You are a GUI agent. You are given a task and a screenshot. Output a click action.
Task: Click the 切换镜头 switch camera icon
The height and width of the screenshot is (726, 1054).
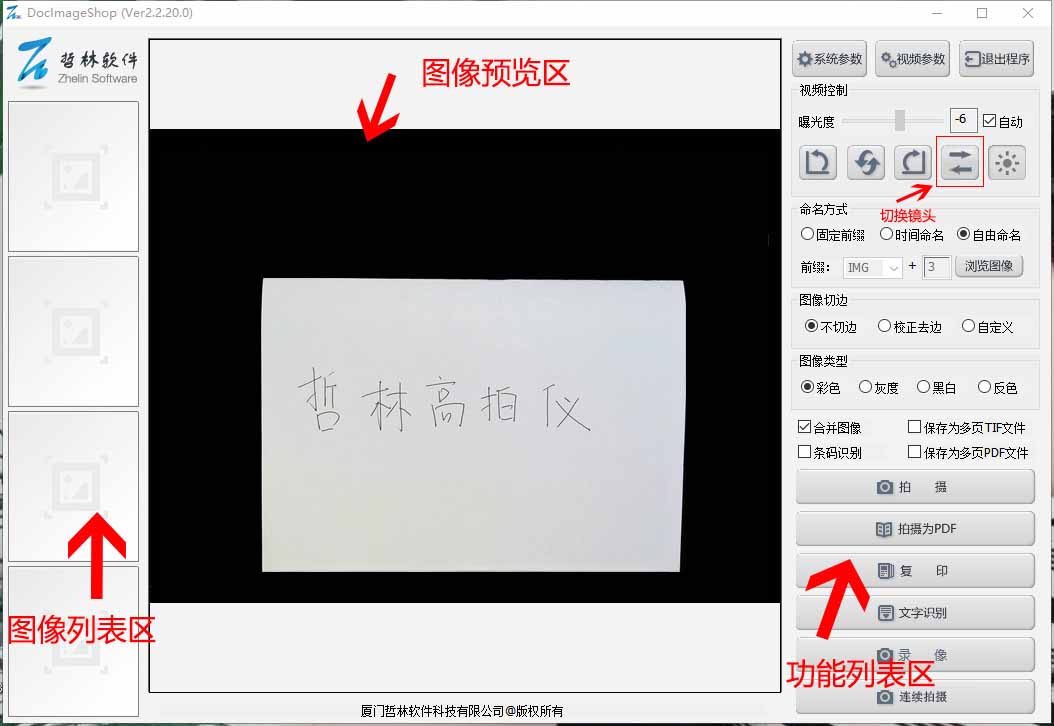959,162
